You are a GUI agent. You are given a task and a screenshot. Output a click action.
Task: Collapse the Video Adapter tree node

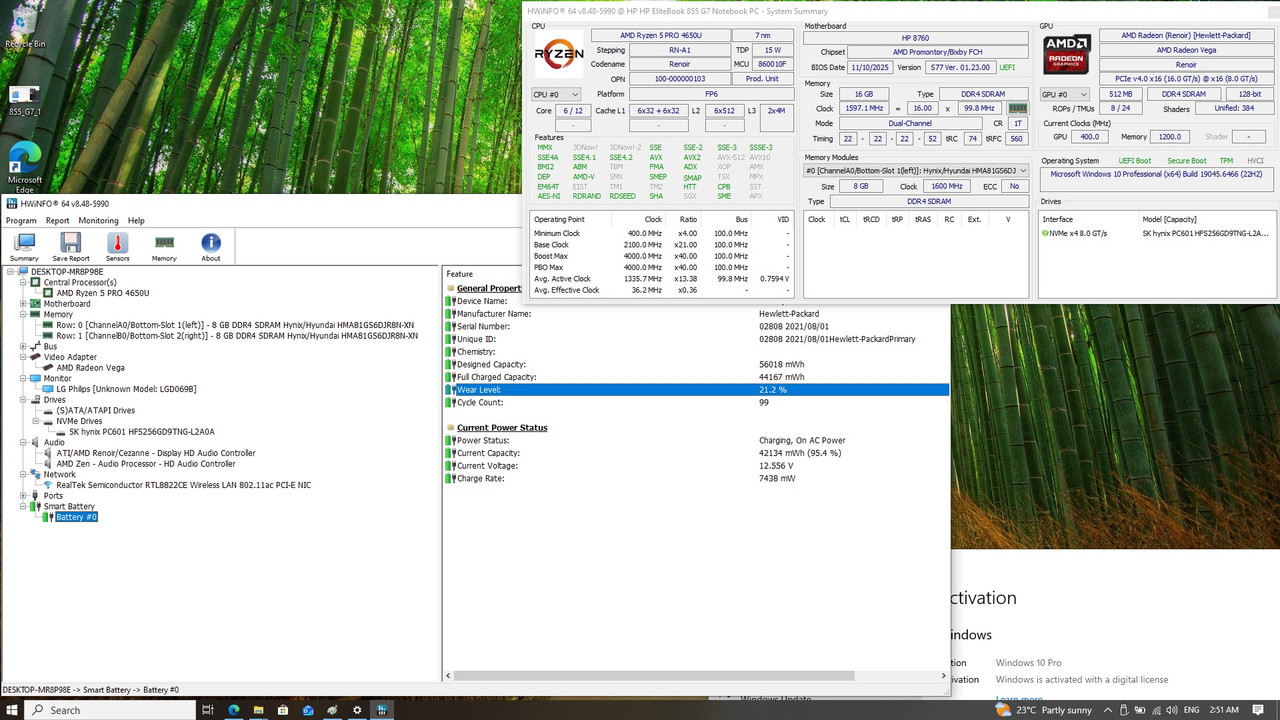click(x=23, y=357)
